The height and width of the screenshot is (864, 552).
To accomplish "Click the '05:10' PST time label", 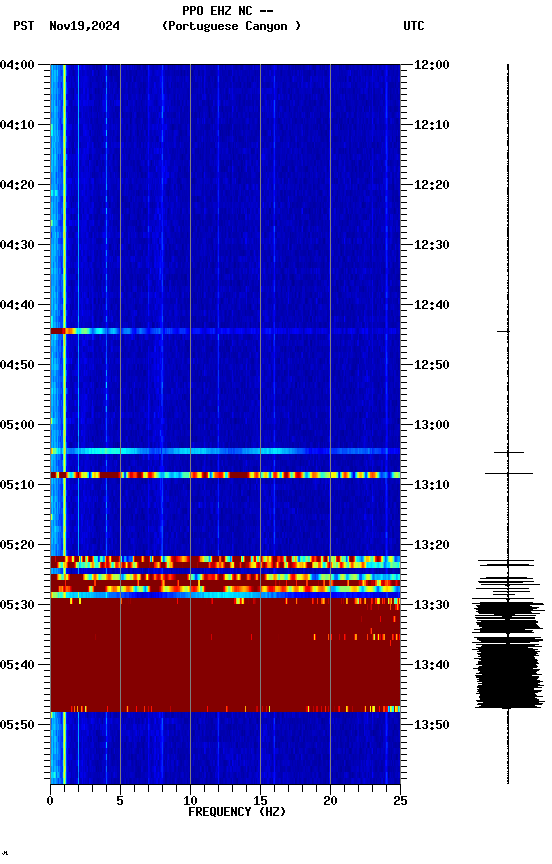I will (17, 485).
